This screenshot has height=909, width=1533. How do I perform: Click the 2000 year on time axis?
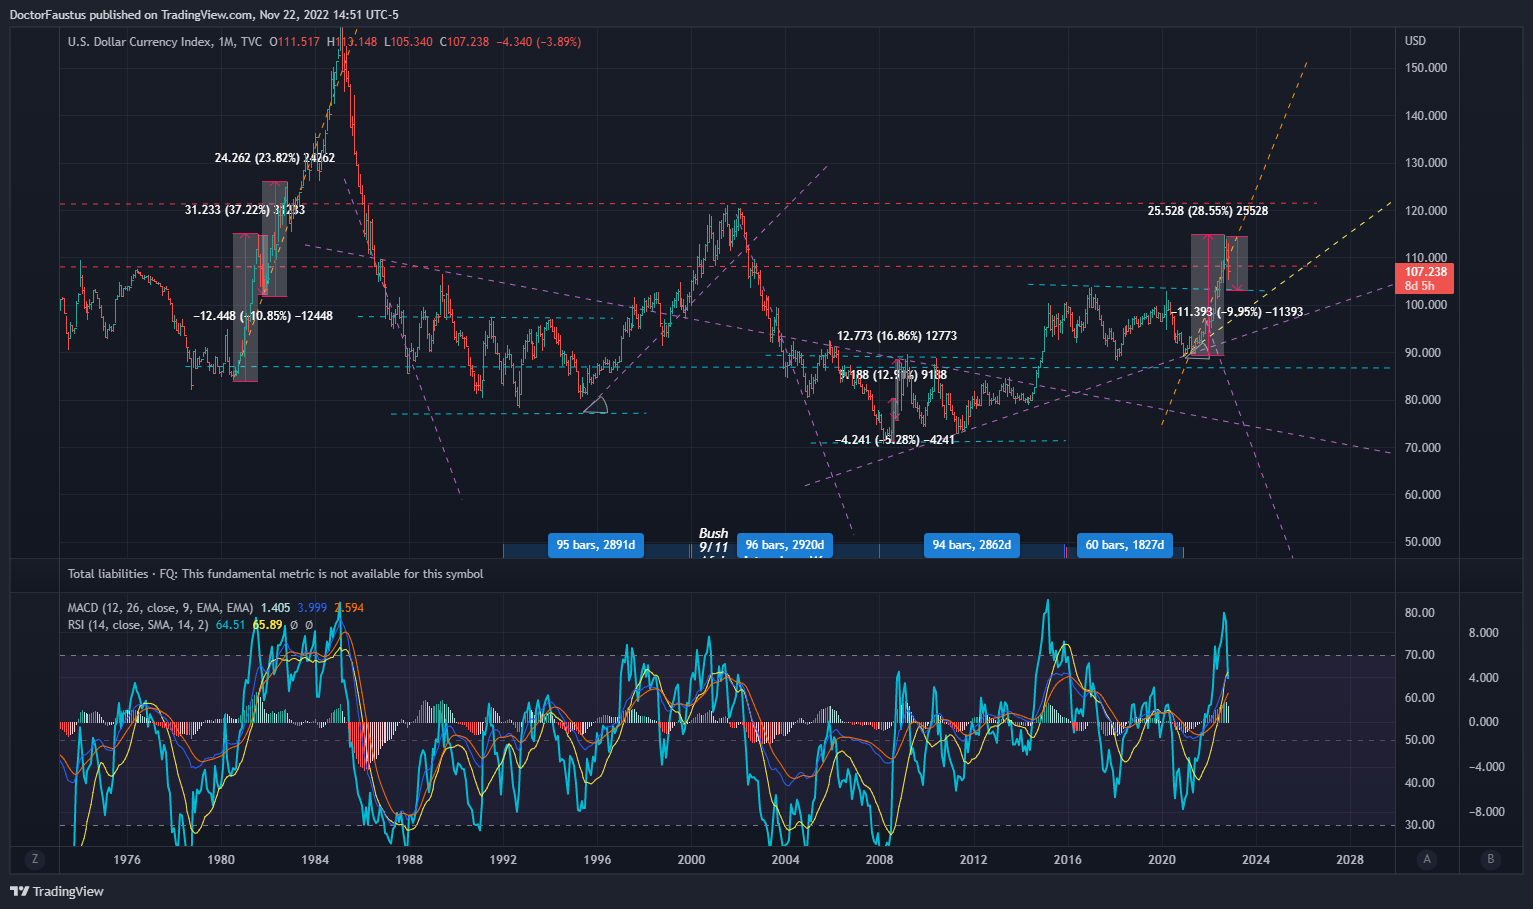(691, 860)
